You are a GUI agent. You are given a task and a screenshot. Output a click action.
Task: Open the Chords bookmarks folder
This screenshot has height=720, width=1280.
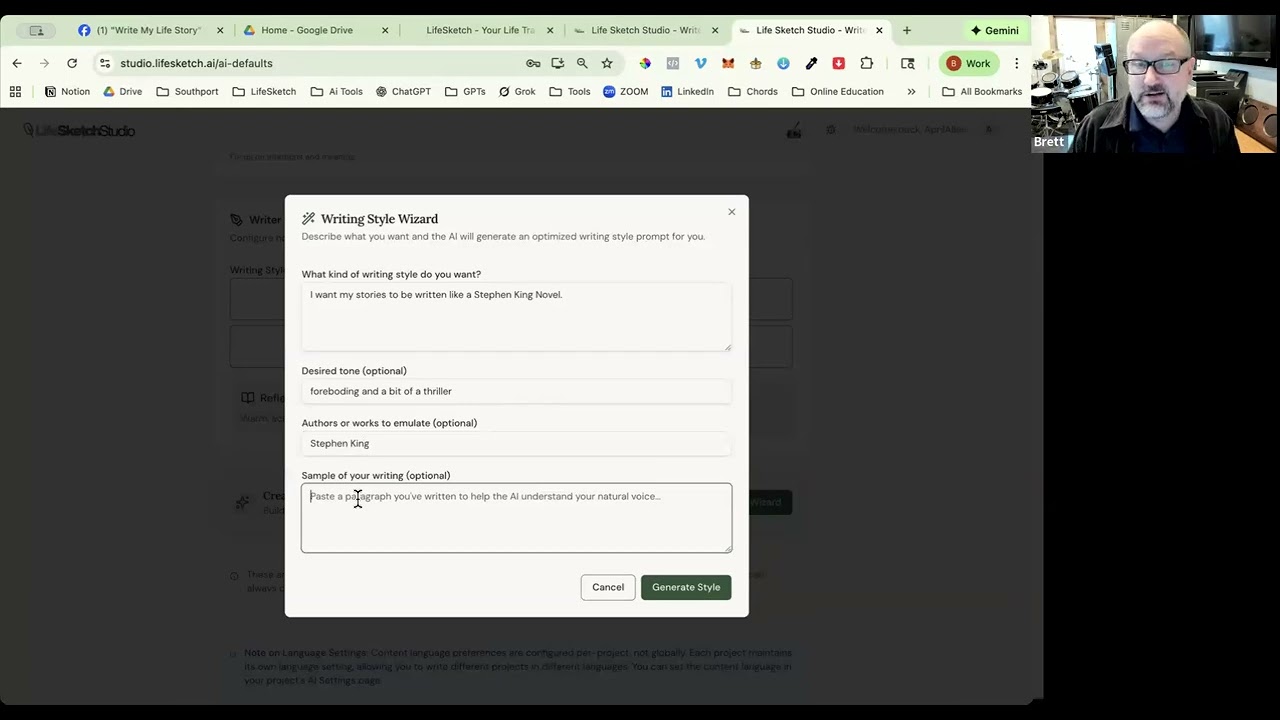753,91
